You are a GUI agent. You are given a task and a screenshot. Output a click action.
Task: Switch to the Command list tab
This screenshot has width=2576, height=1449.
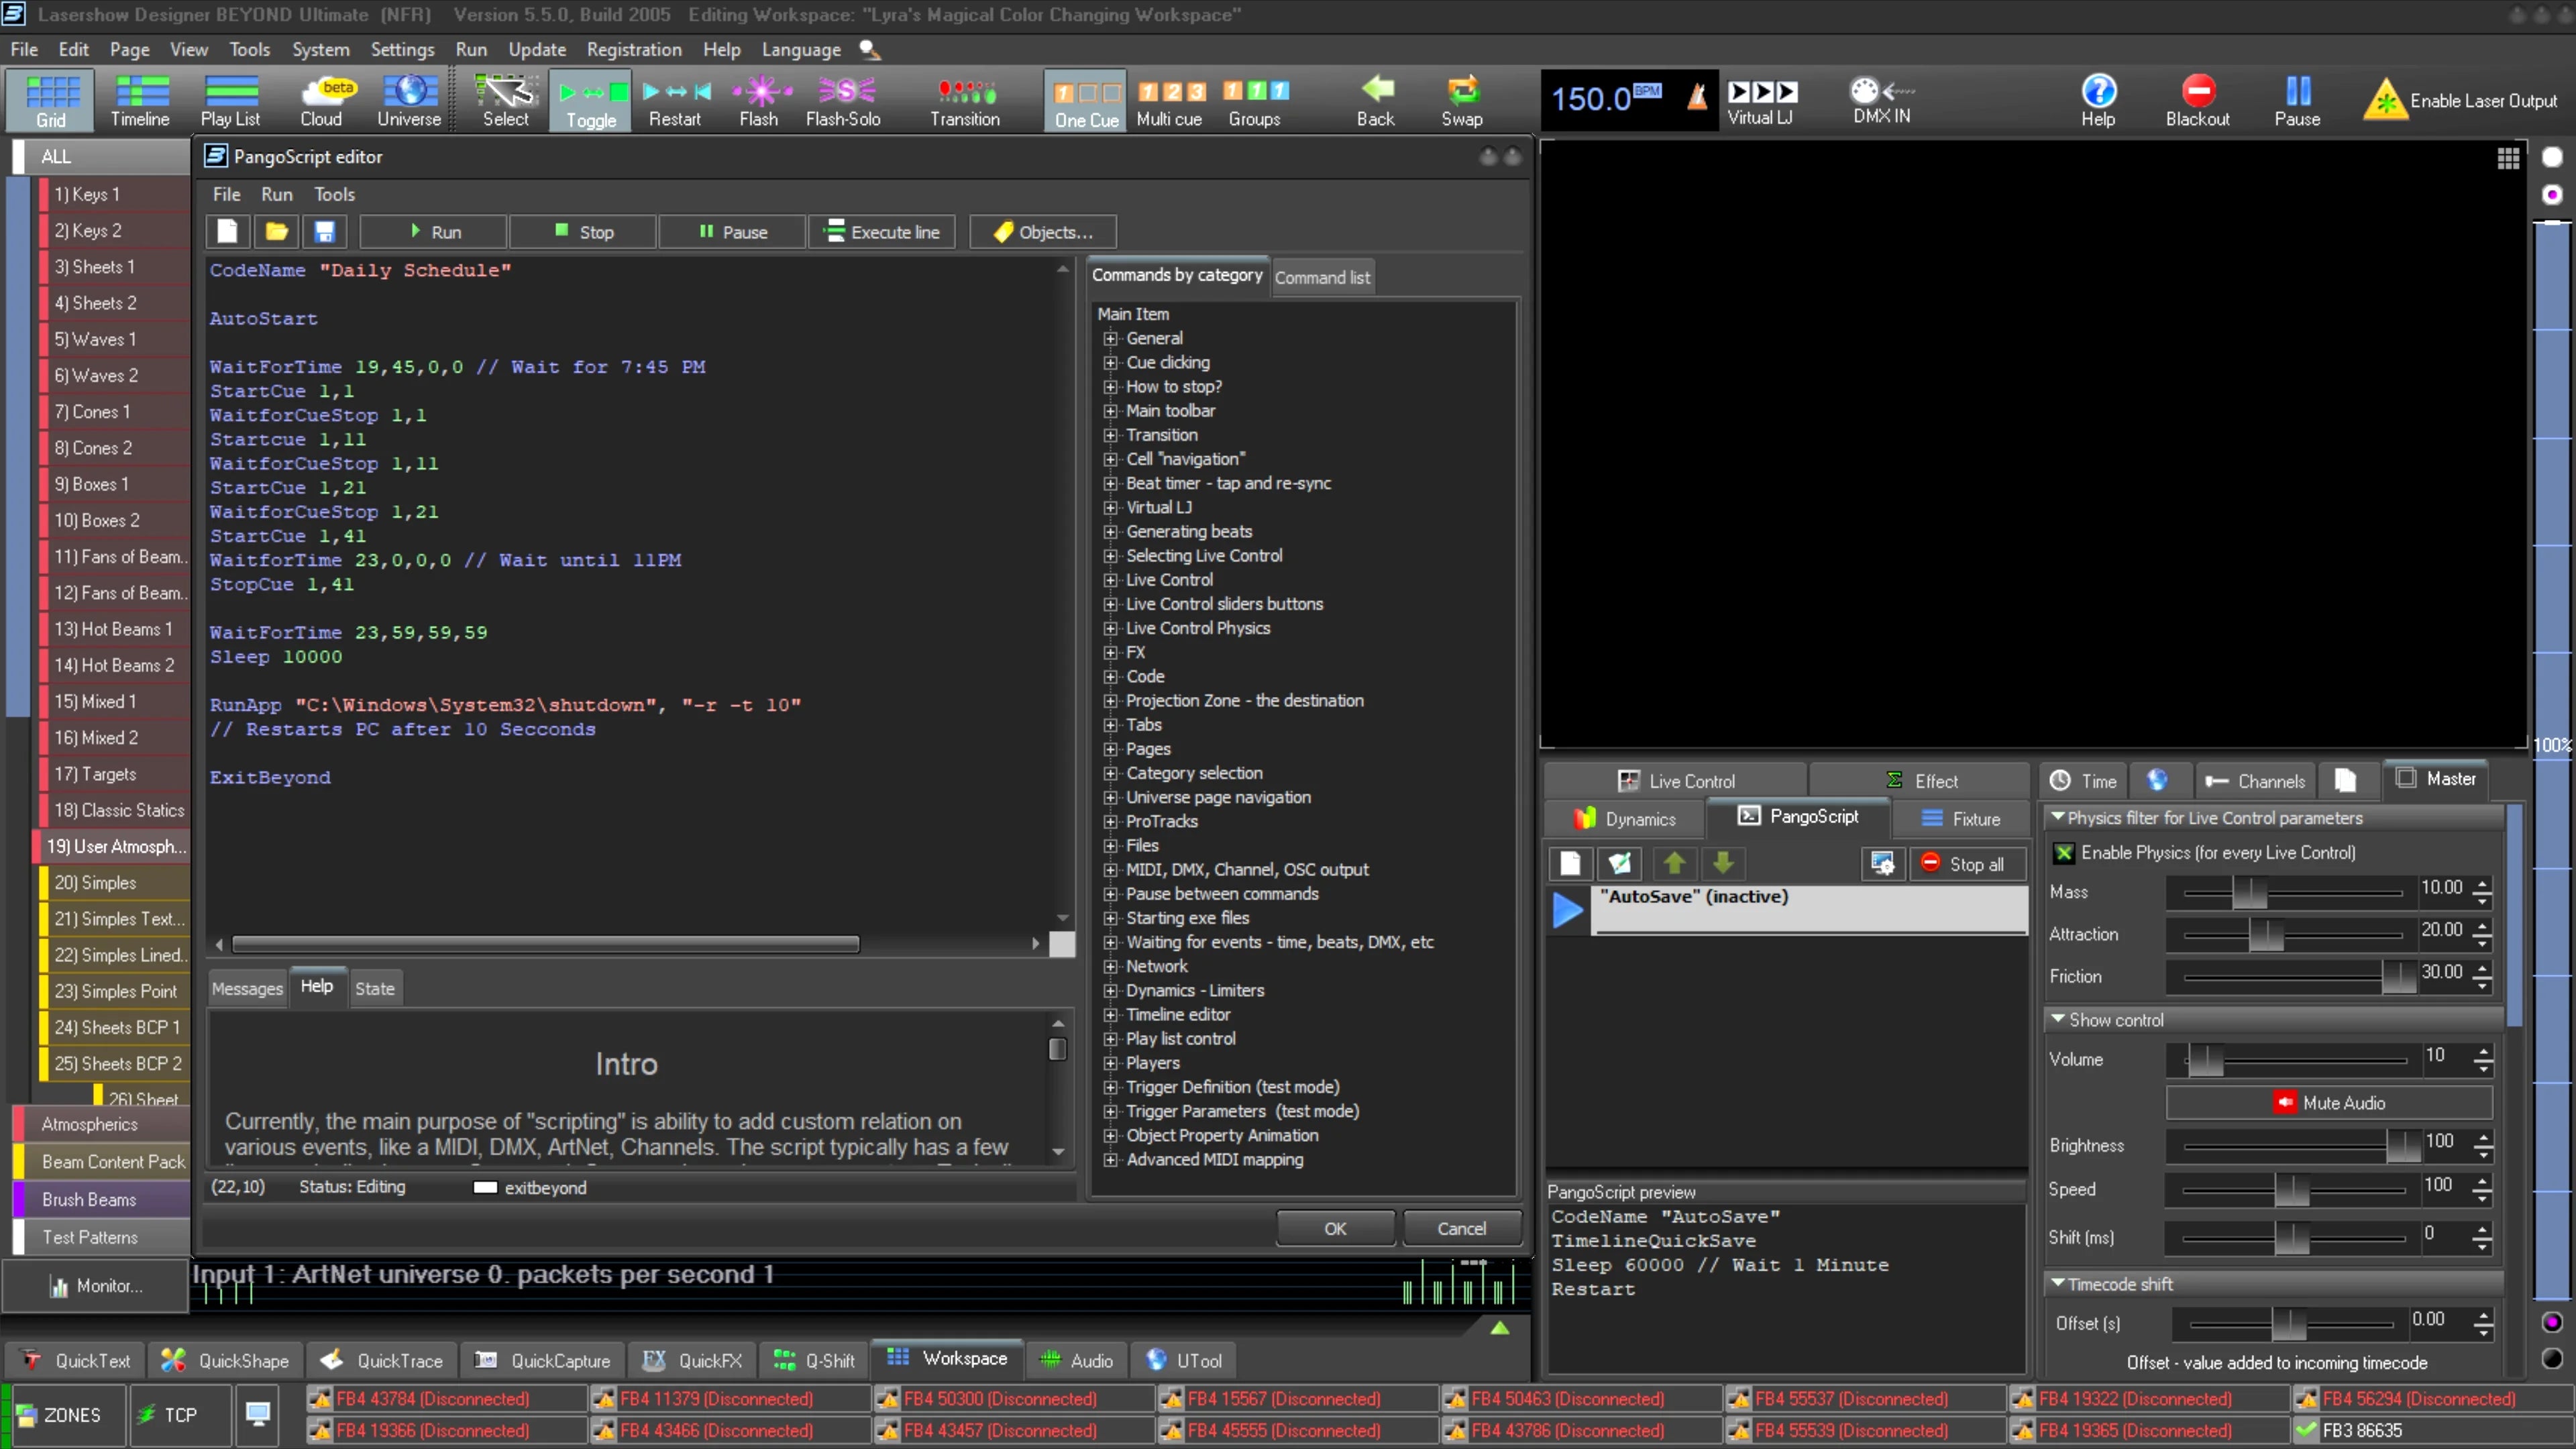coord(1322,278)
